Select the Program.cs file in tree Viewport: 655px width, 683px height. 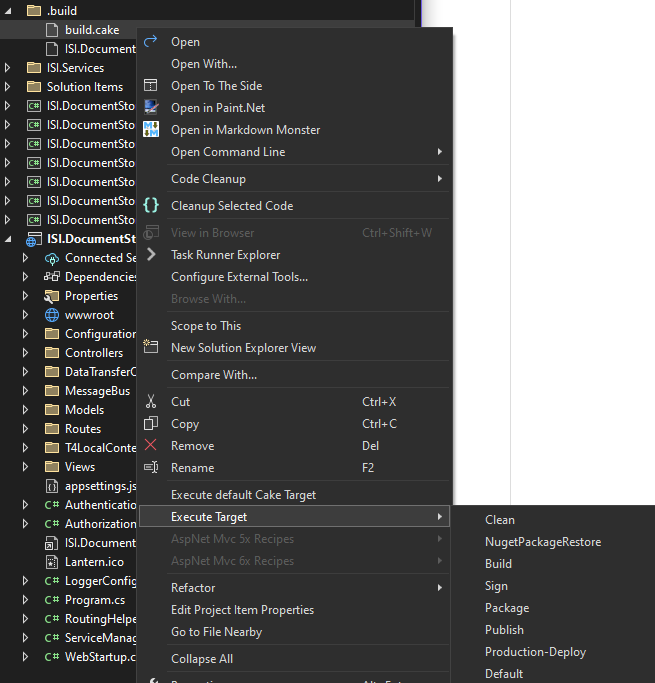[x=94, y=600]
